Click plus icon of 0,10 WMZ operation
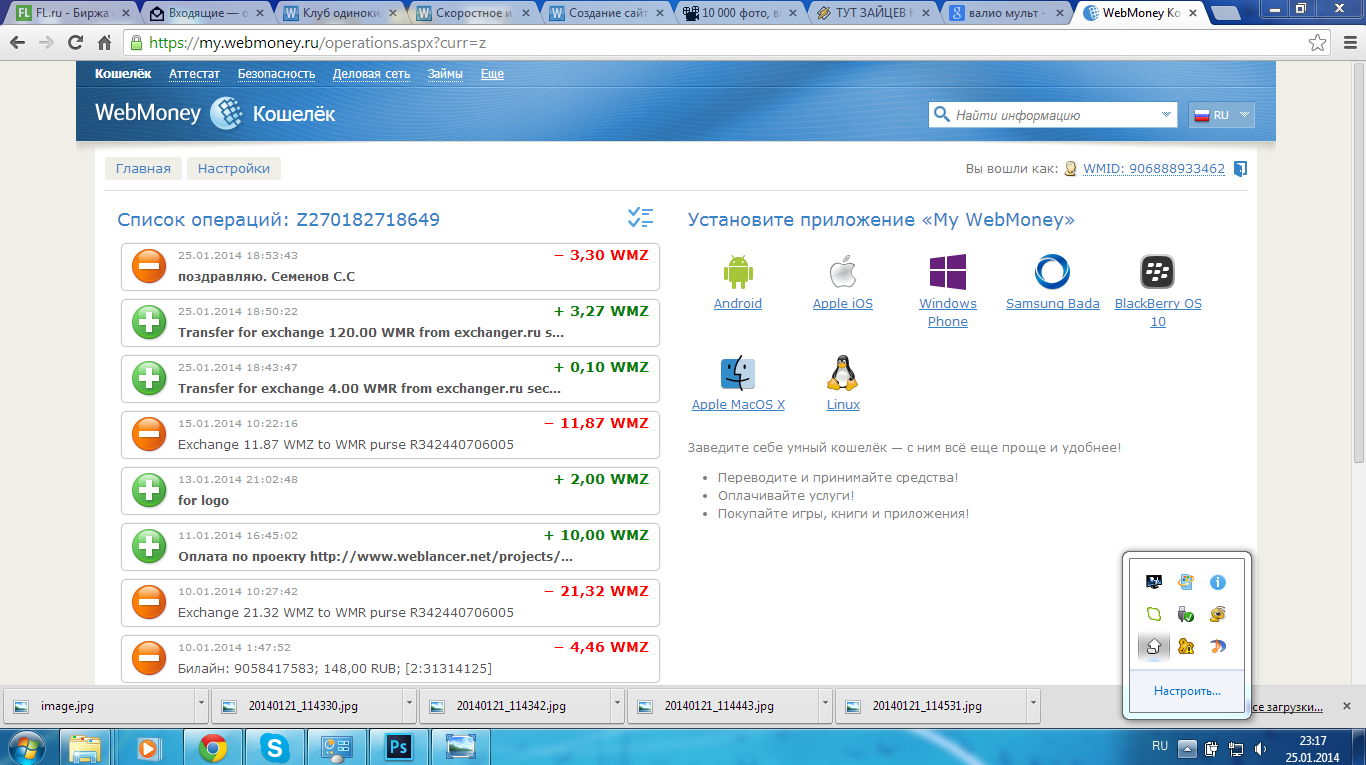This screenshot has width=1366, height=765. (x=150, y=378)
